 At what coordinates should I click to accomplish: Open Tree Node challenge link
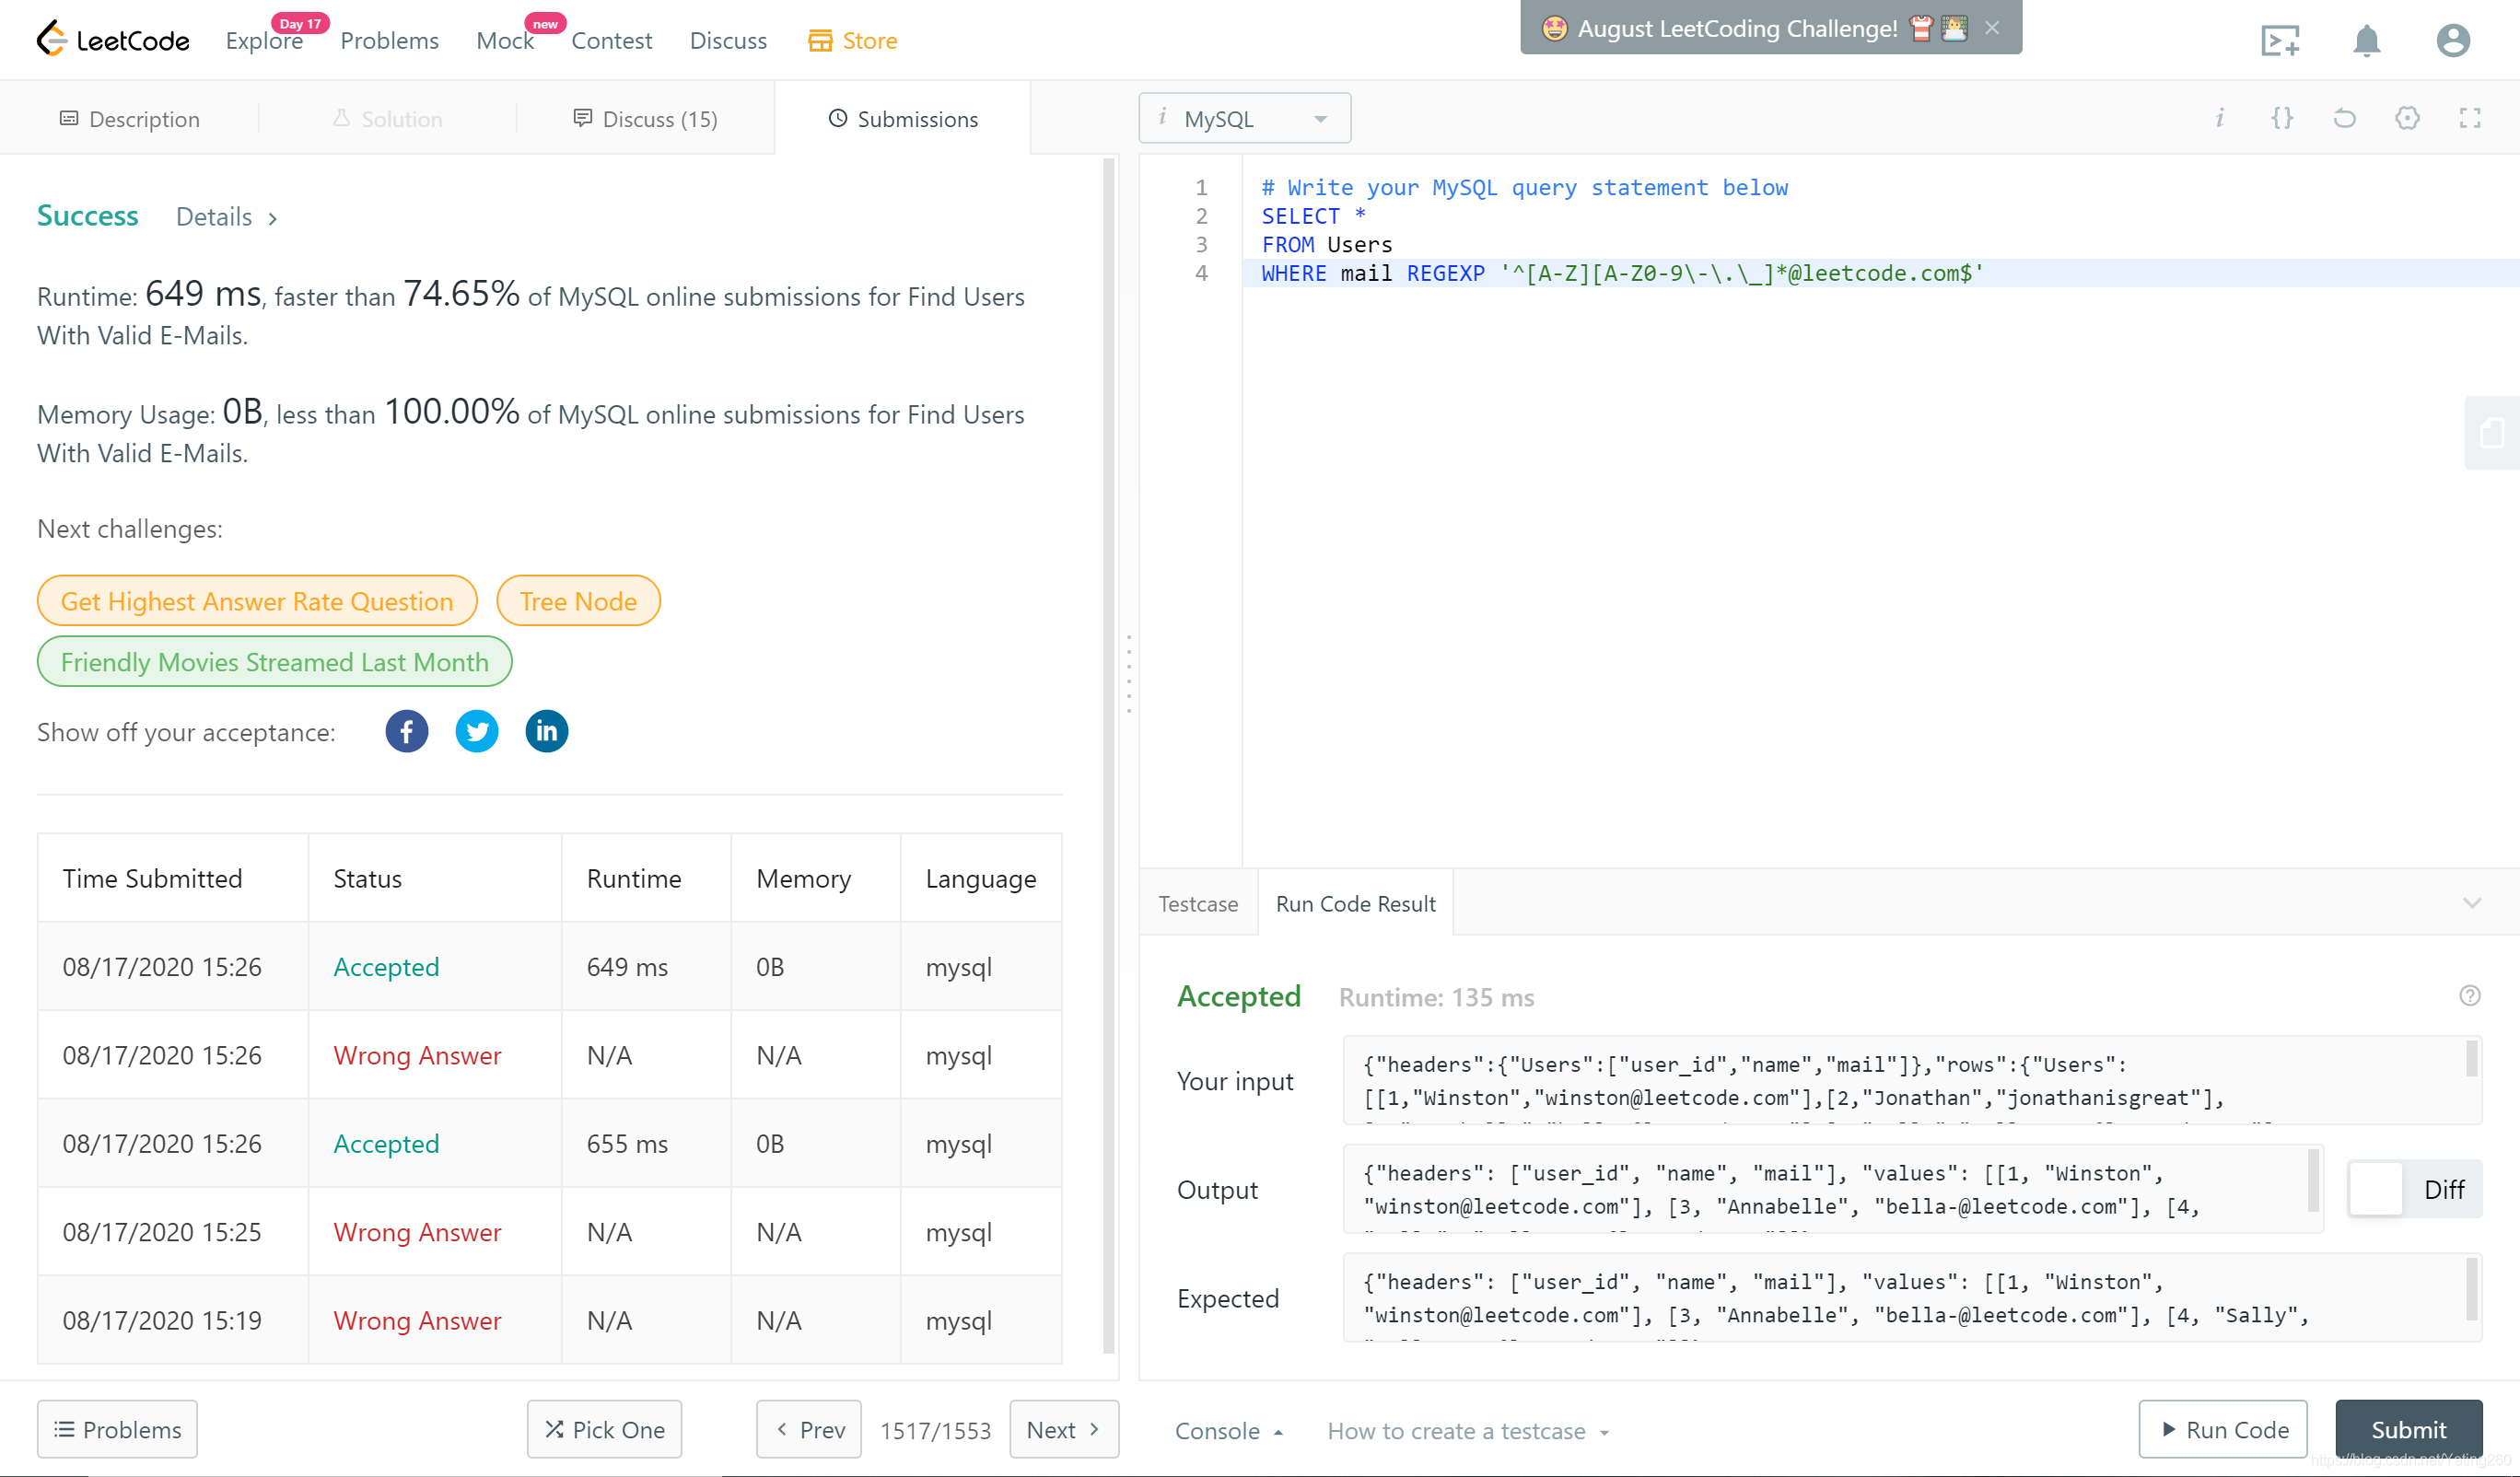578,601
